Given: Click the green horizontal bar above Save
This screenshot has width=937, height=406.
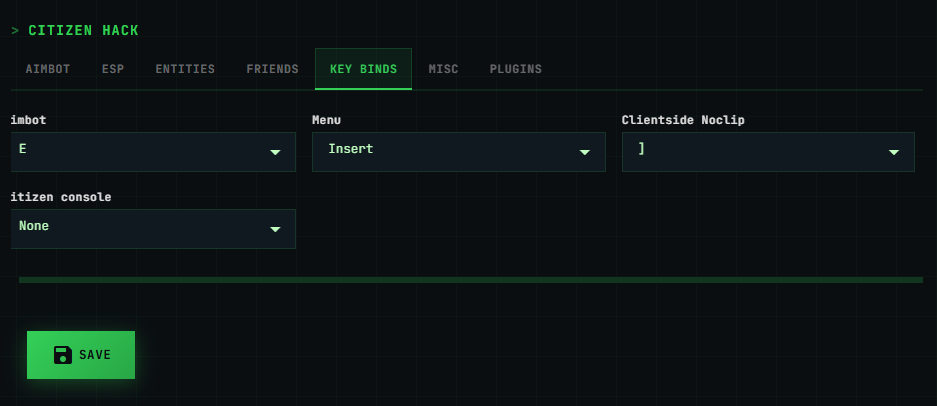Looking at the screenshot, I should click(470, 280).
